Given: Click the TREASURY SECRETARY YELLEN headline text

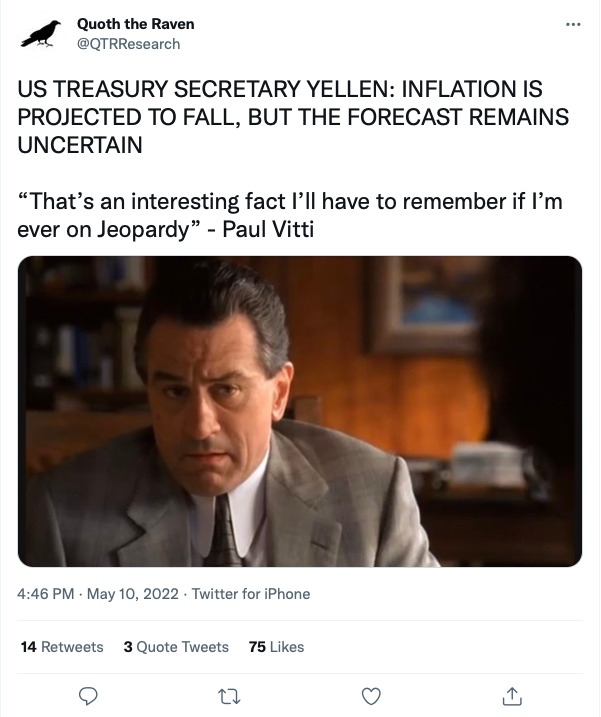Looking at the screenshot, I should pyautogui.click(x=200, y=90).
